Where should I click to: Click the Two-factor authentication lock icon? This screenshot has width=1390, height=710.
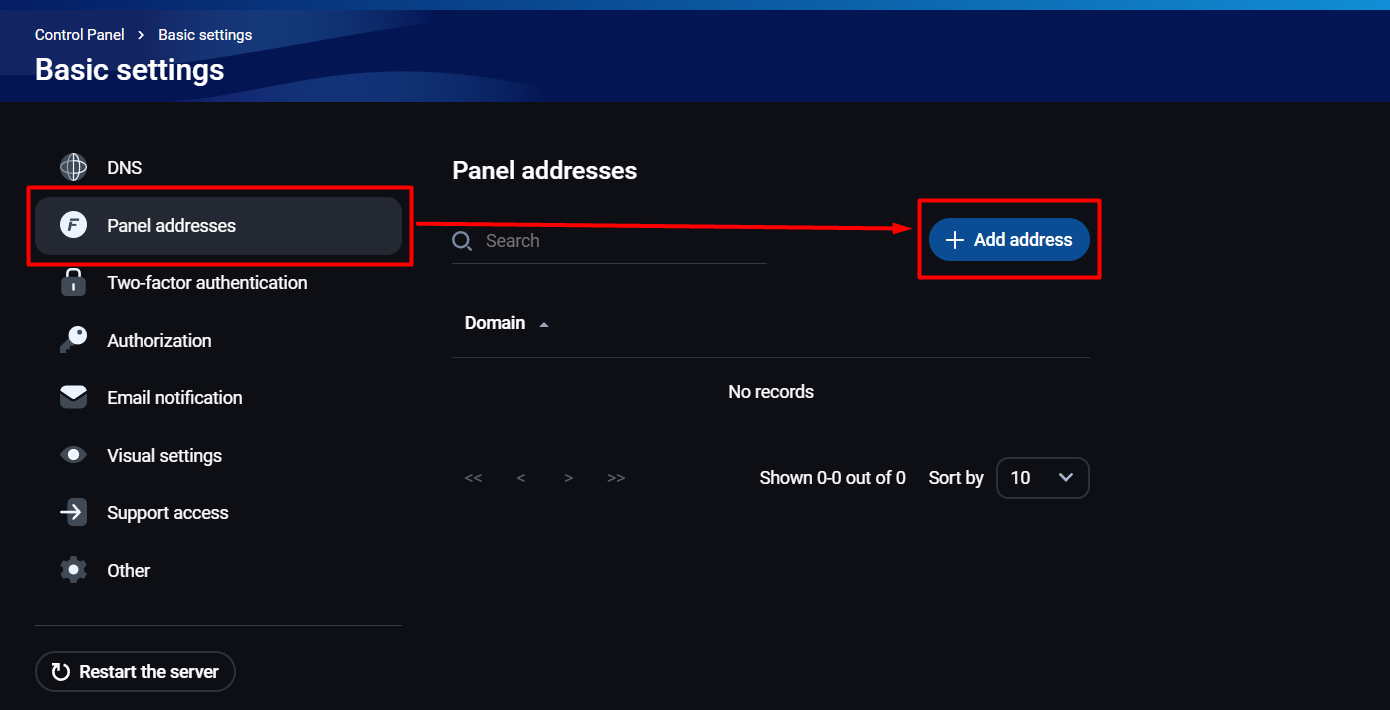(x=73, y=282)
